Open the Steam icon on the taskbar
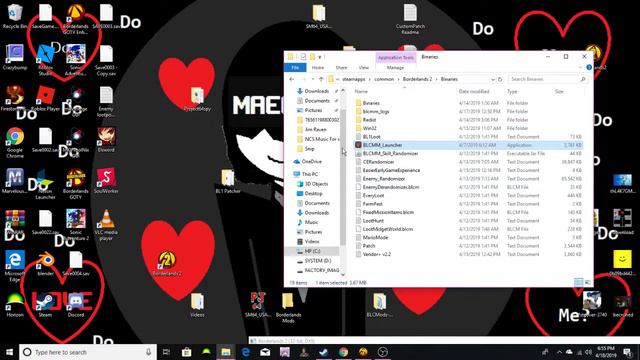Viewport: 640px width, 360px height. click(x=324, y=352)
